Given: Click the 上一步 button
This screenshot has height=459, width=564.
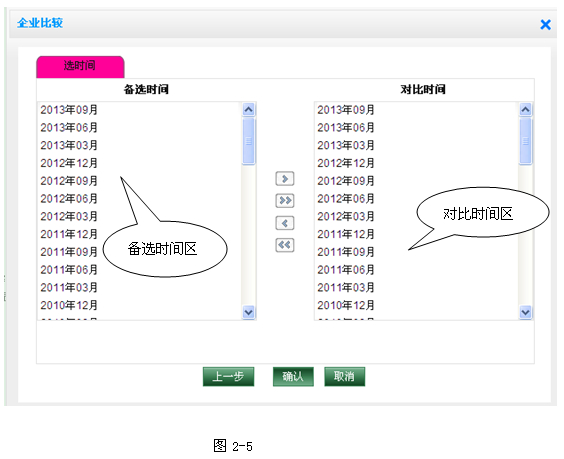Looking at the screenshot, I should [x=228, y=377].
